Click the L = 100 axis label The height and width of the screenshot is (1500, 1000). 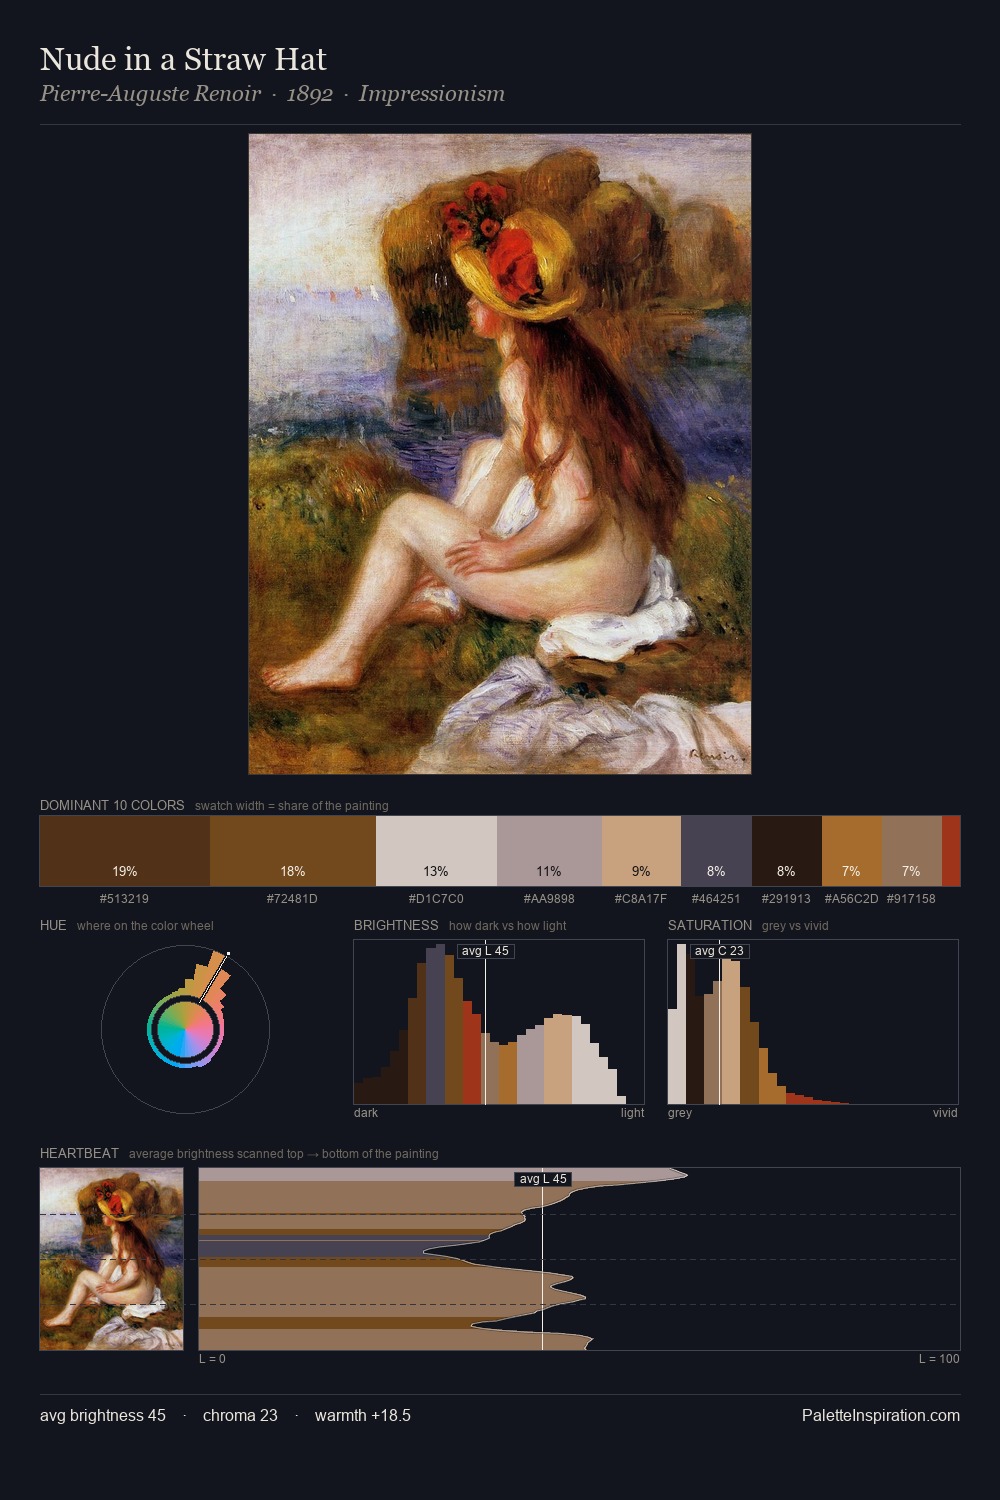(939, 1358)
